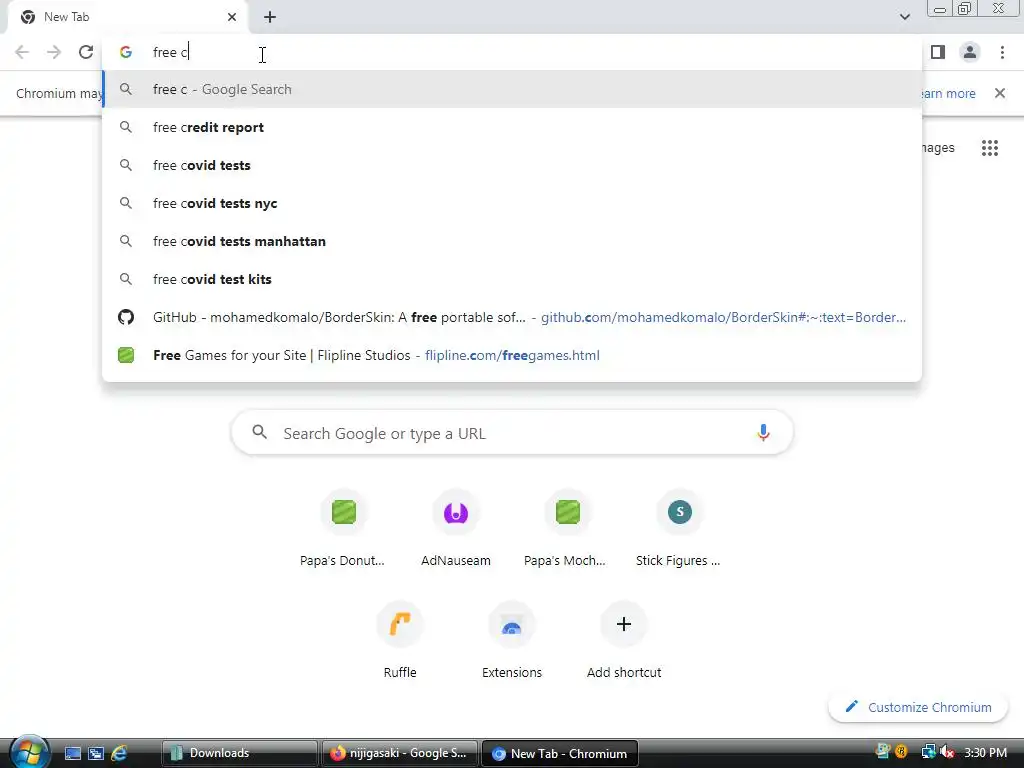
Task: Click the Google icon in the address bar
Action: [126, 52]
